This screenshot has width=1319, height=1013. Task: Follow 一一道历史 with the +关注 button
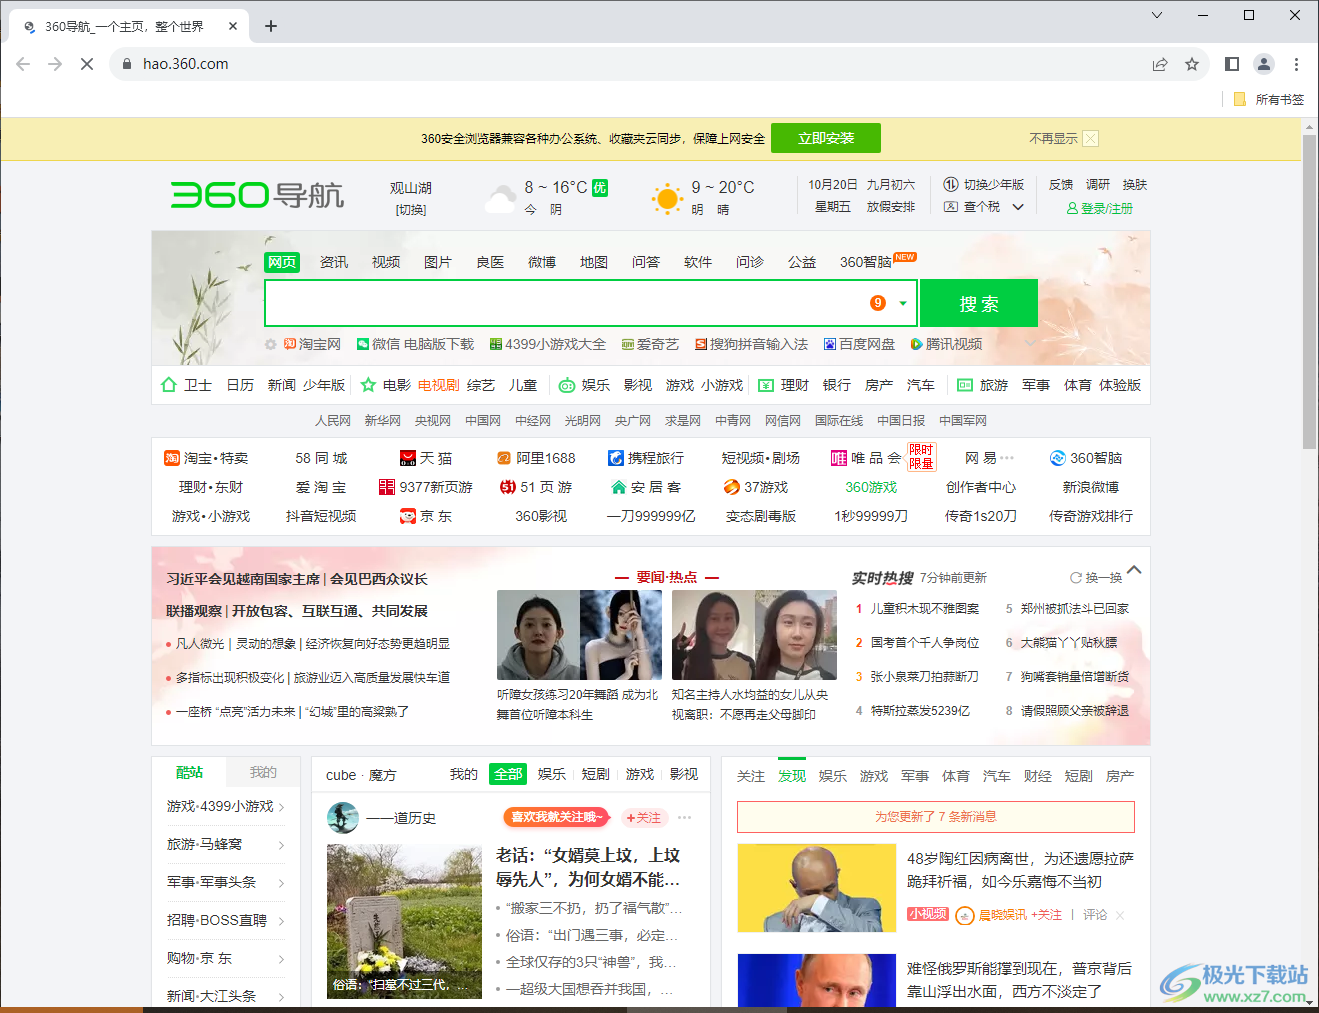tap(643, 817)
